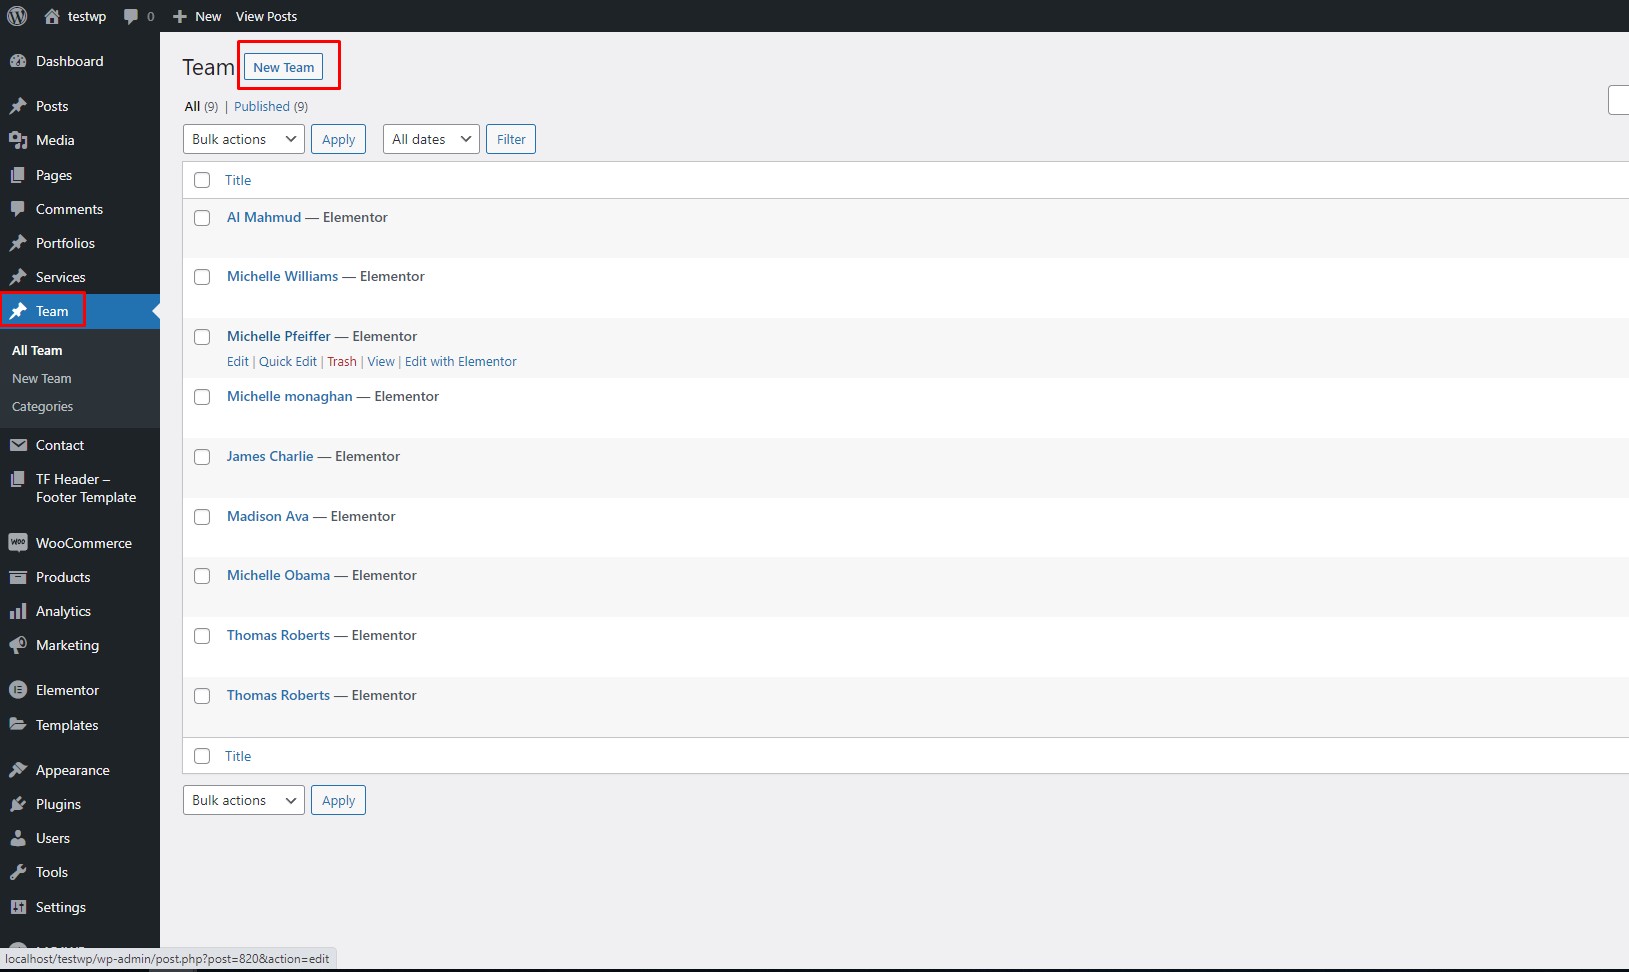1629x972 pixels.
Task: Click the Media library icon
Action: tap(18, 140)
